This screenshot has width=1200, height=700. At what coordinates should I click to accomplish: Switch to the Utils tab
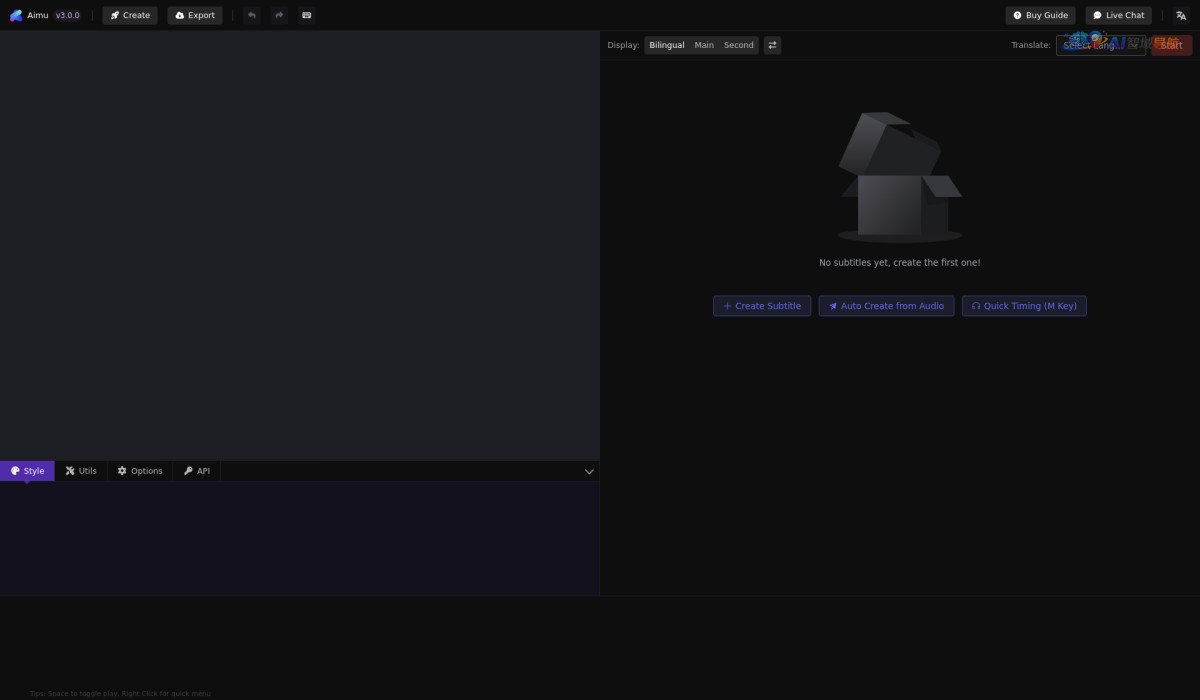[x=82, y=471]
